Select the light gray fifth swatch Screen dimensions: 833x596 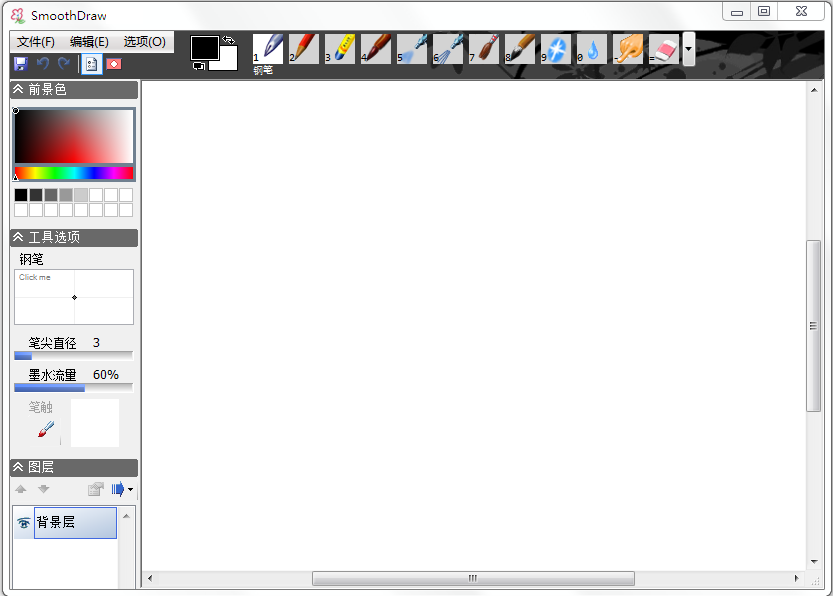81,195
